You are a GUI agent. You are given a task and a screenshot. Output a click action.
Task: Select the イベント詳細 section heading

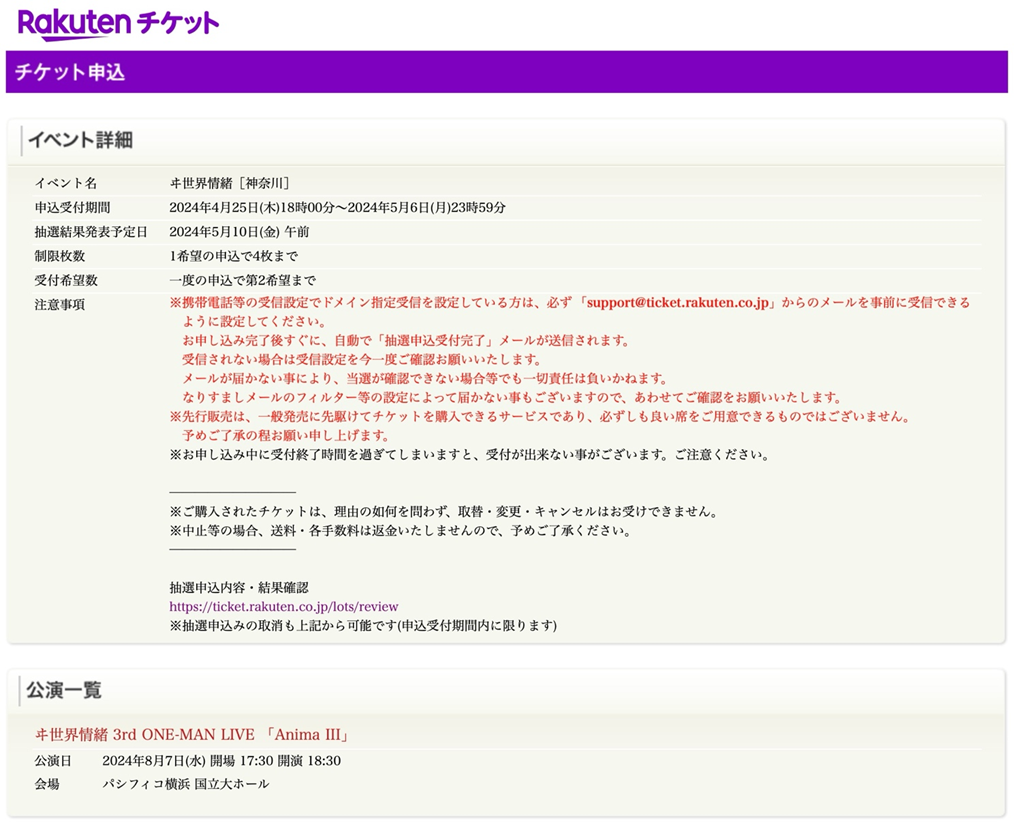pos(80,140)
